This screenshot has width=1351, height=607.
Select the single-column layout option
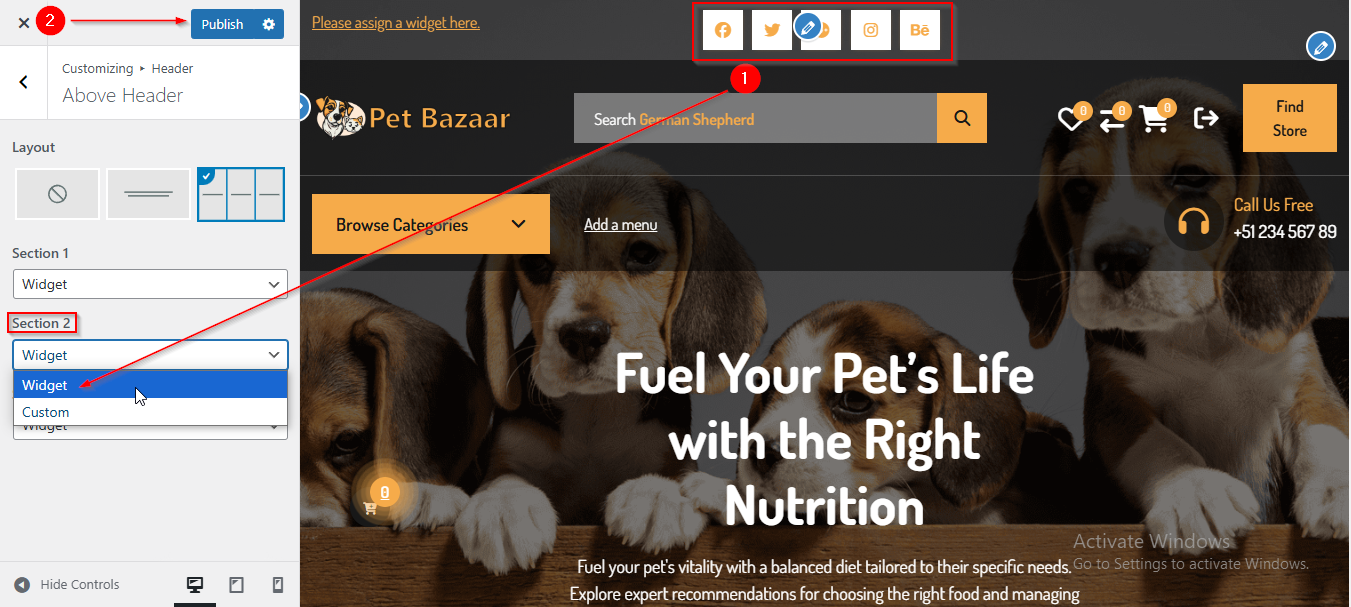coord(149,194)
